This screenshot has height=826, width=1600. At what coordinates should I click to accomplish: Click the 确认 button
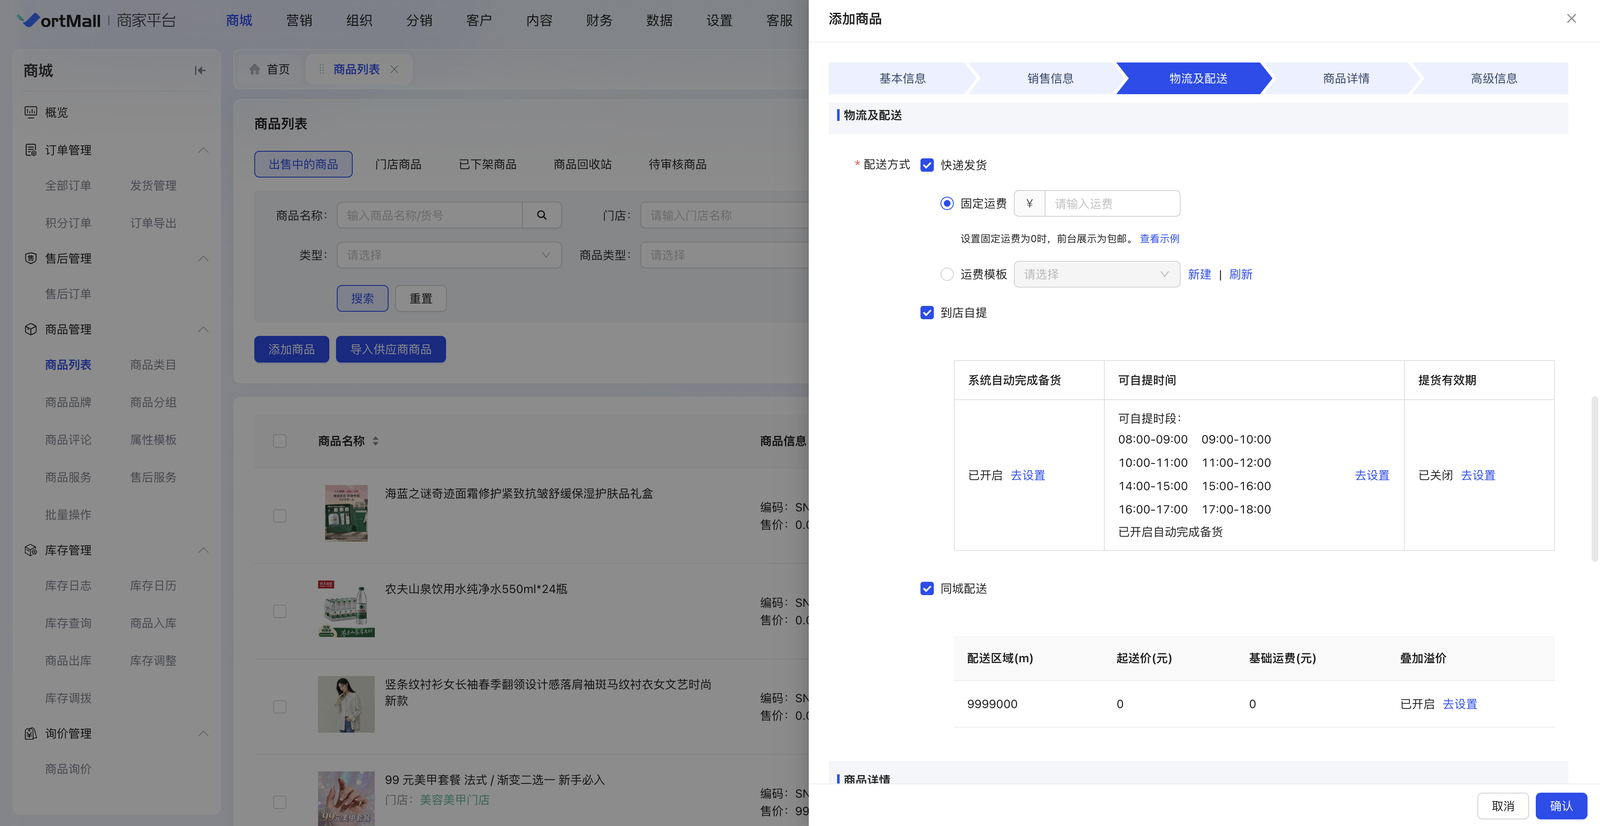[1560, 806]
